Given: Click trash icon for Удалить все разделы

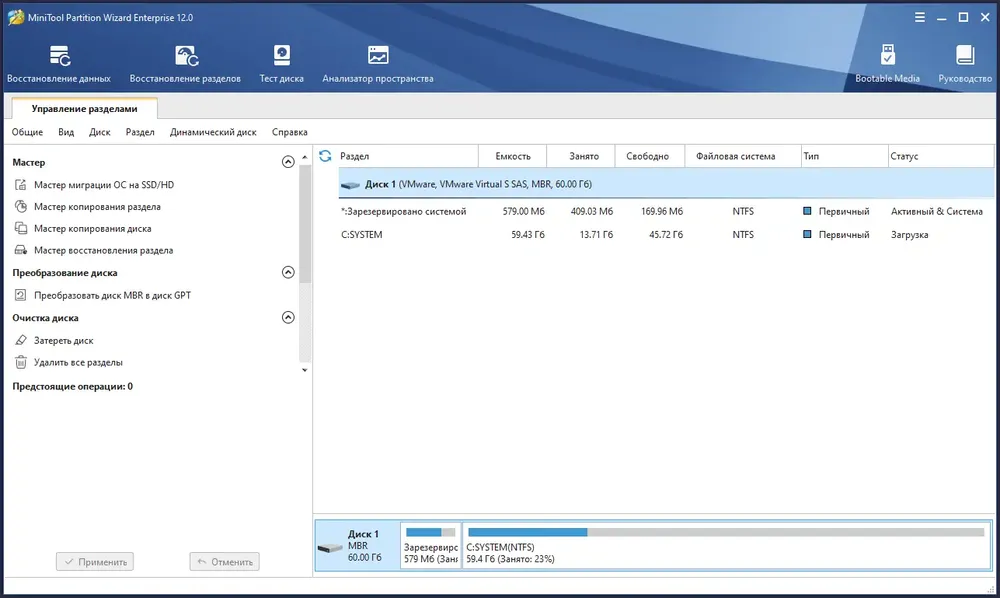Looking at the screenshot, I should pos(20,362).
